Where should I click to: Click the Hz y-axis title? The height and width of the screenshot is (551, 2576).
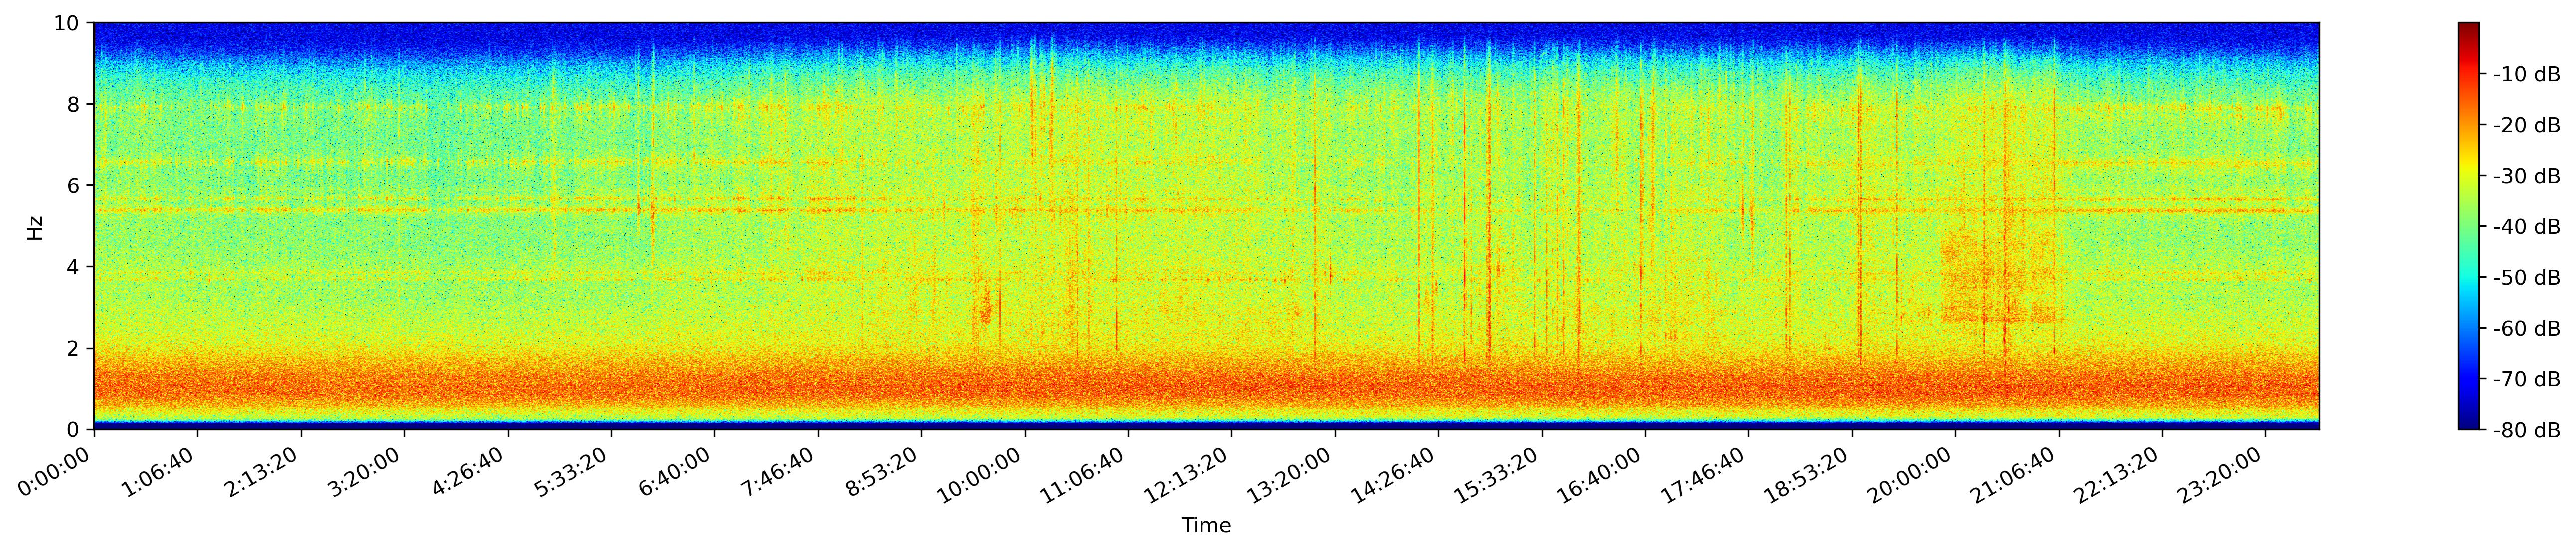[36, 226]
